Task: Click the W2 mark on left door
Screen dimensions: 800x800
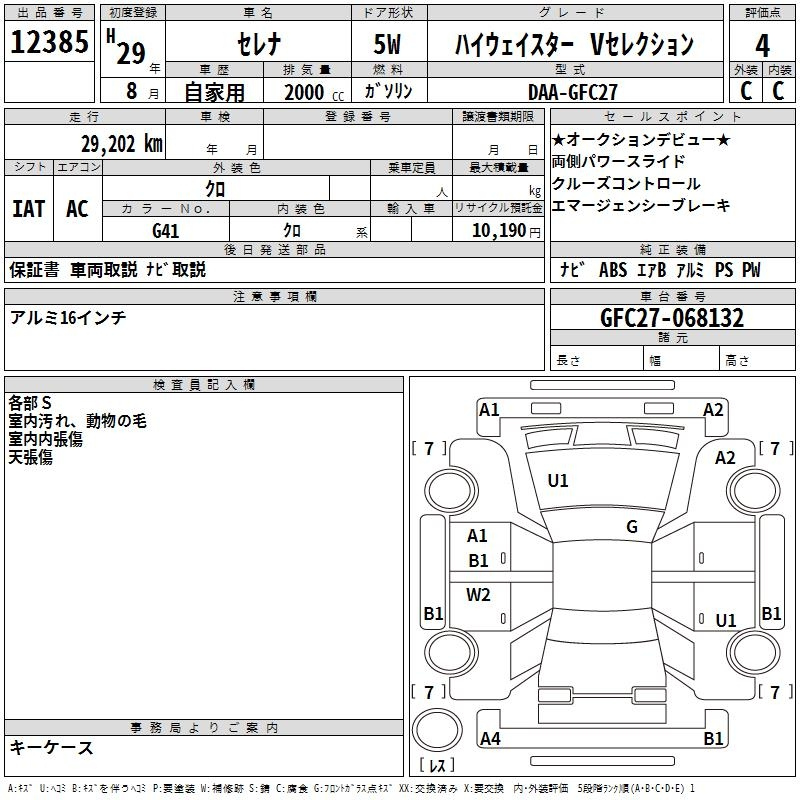Action: click(x=479, y=595)
